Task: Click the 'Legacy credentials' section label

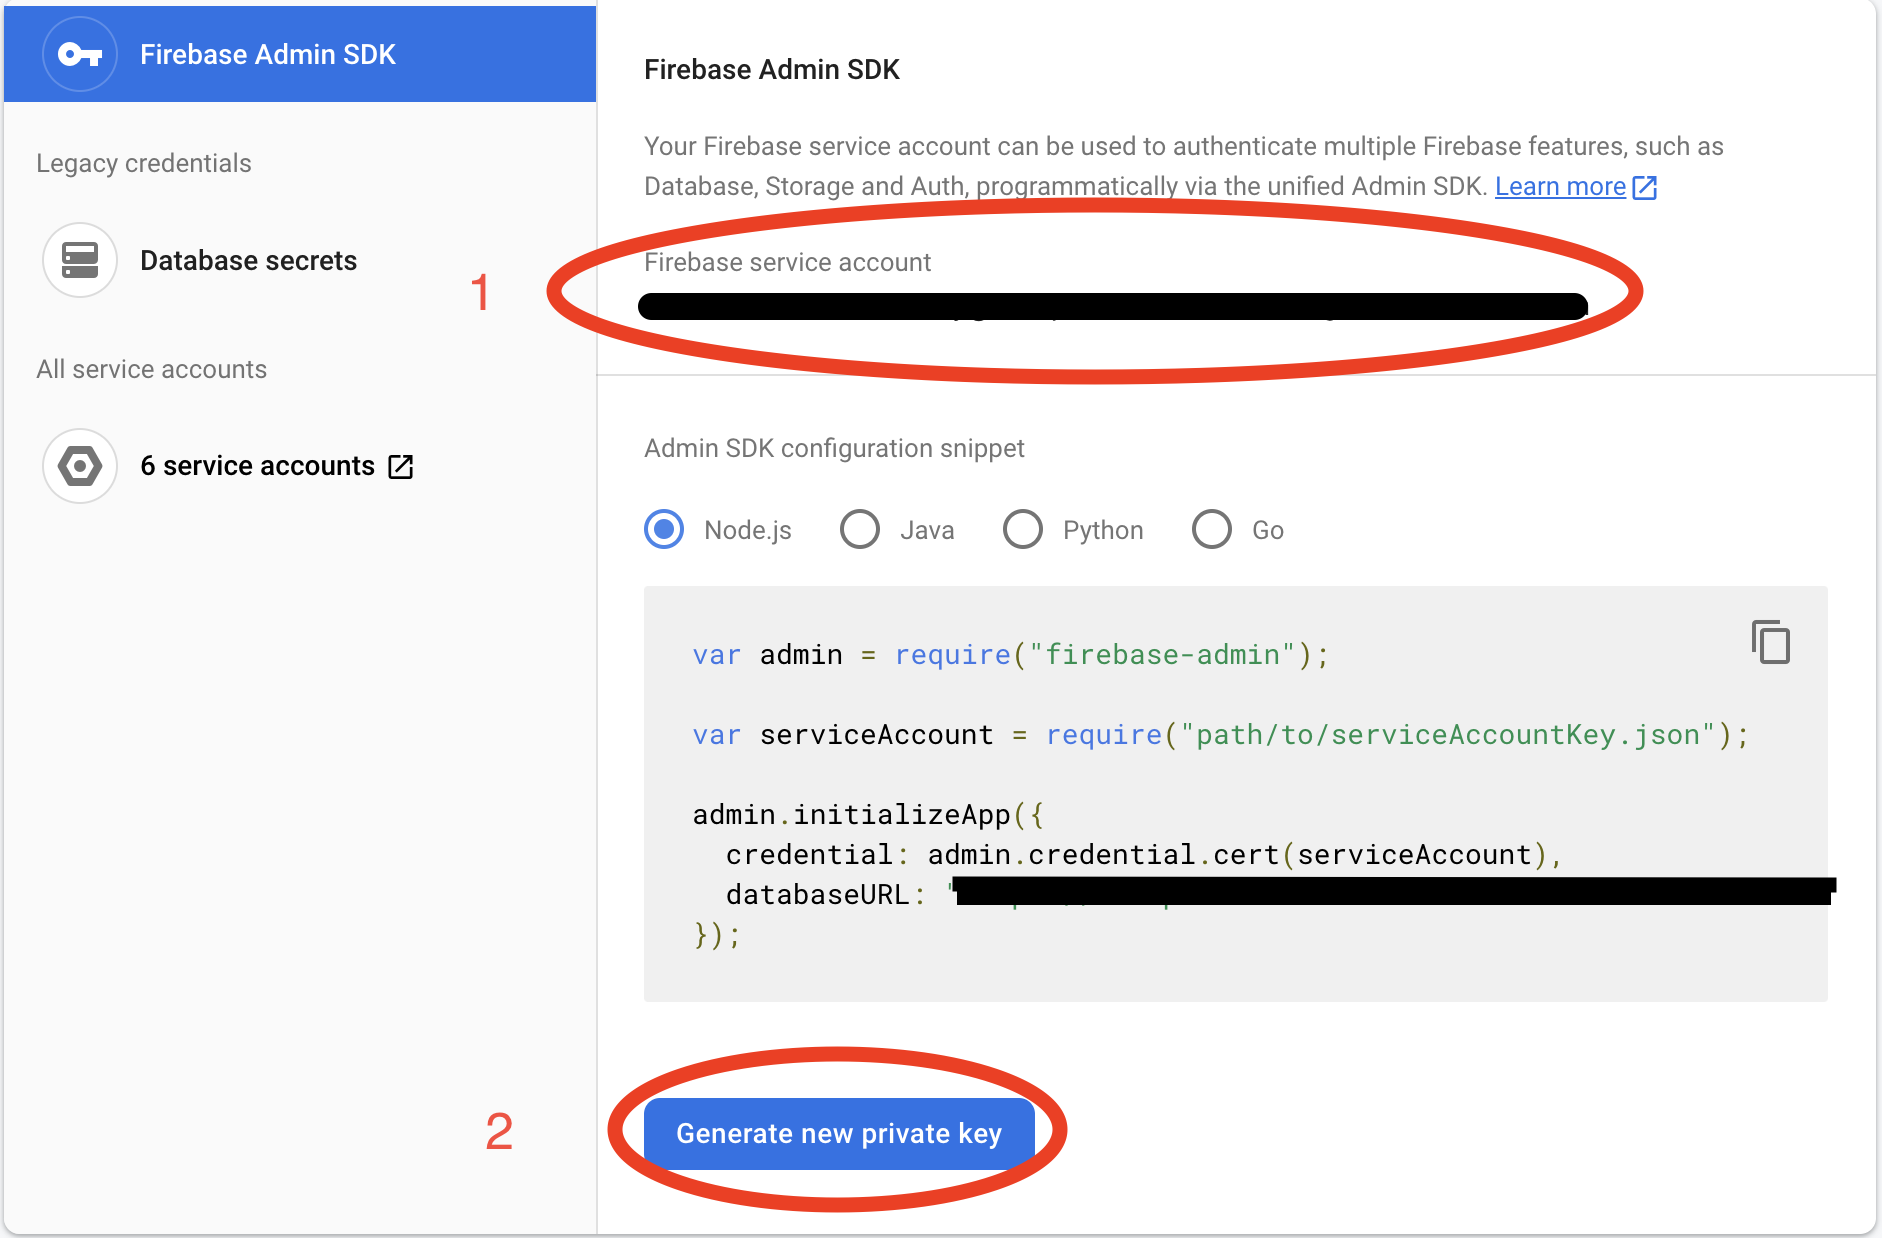Action: [x=144, y=163]
